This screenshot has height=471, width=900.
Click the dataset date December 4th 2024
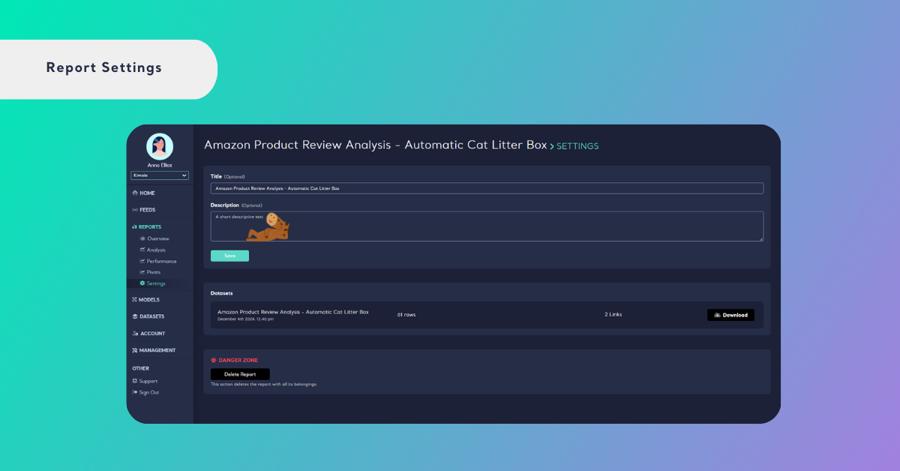246,320
